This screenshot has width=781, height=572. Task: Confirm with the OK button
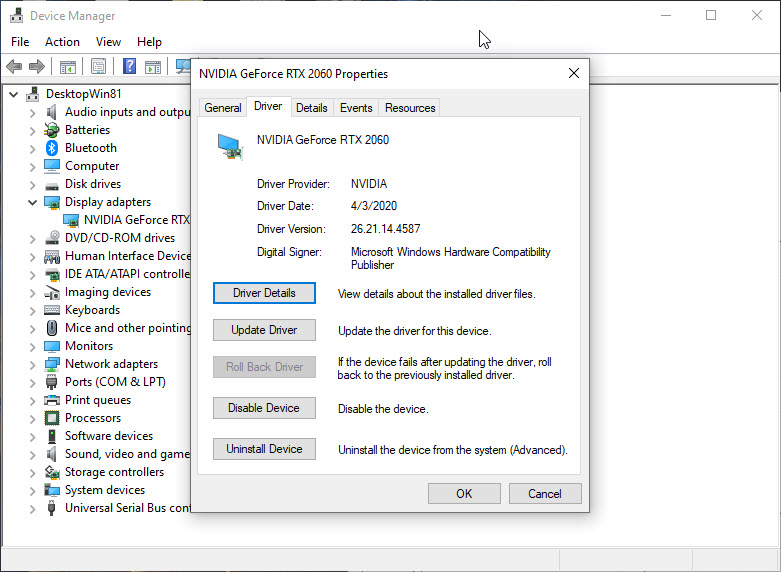click(464, 493)
